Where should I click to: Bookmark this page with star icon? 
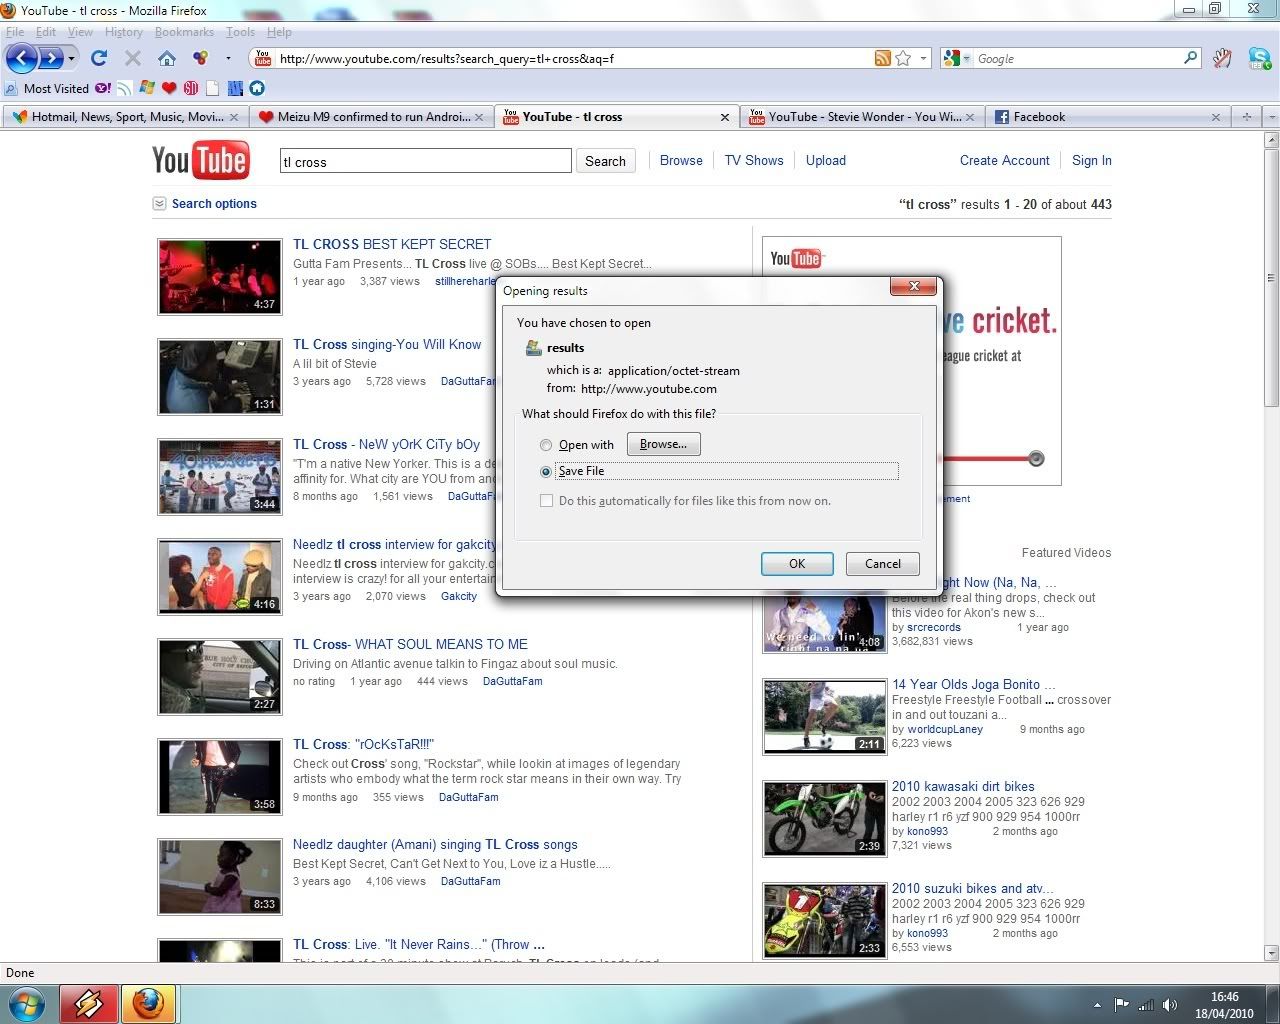tap(903, 58)
